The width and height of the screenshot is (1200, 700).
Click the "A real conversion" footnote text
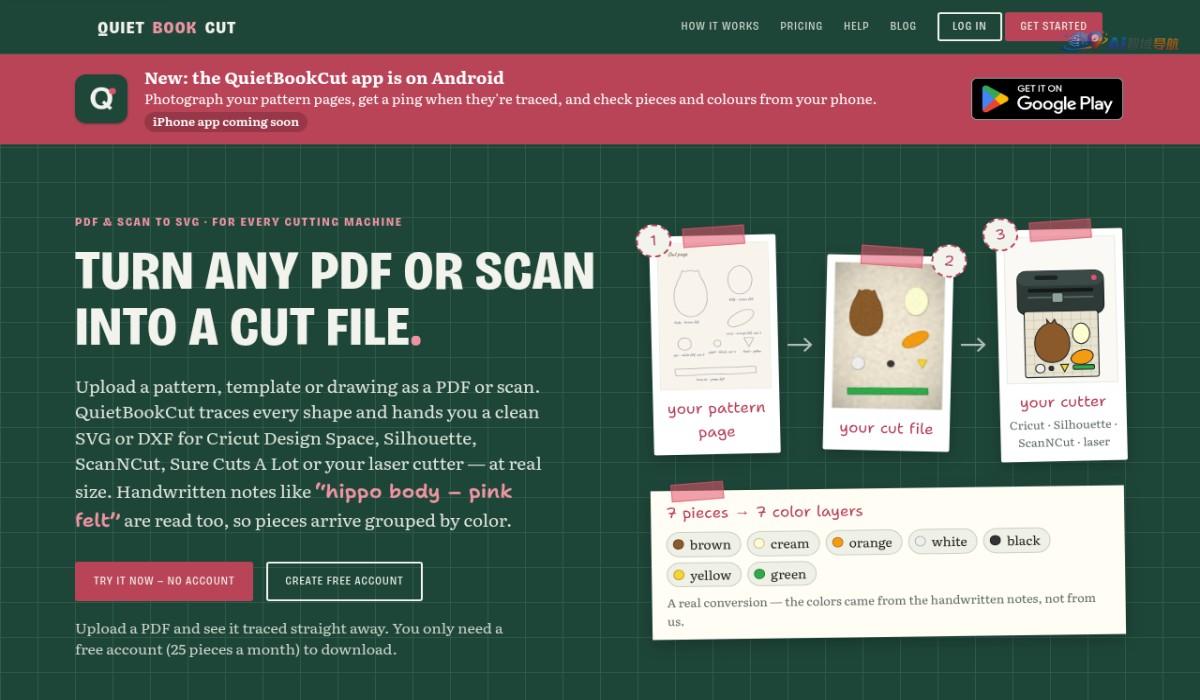[881, 610]
